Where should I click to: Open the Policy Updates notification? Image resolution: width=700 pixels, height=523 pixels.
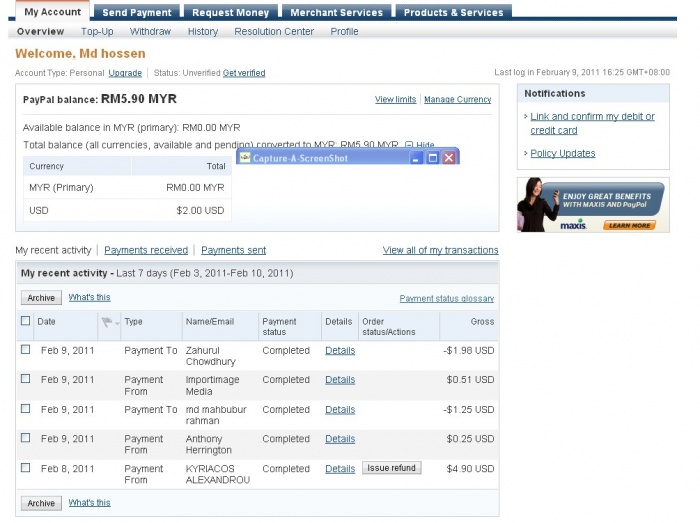(562, 154)
